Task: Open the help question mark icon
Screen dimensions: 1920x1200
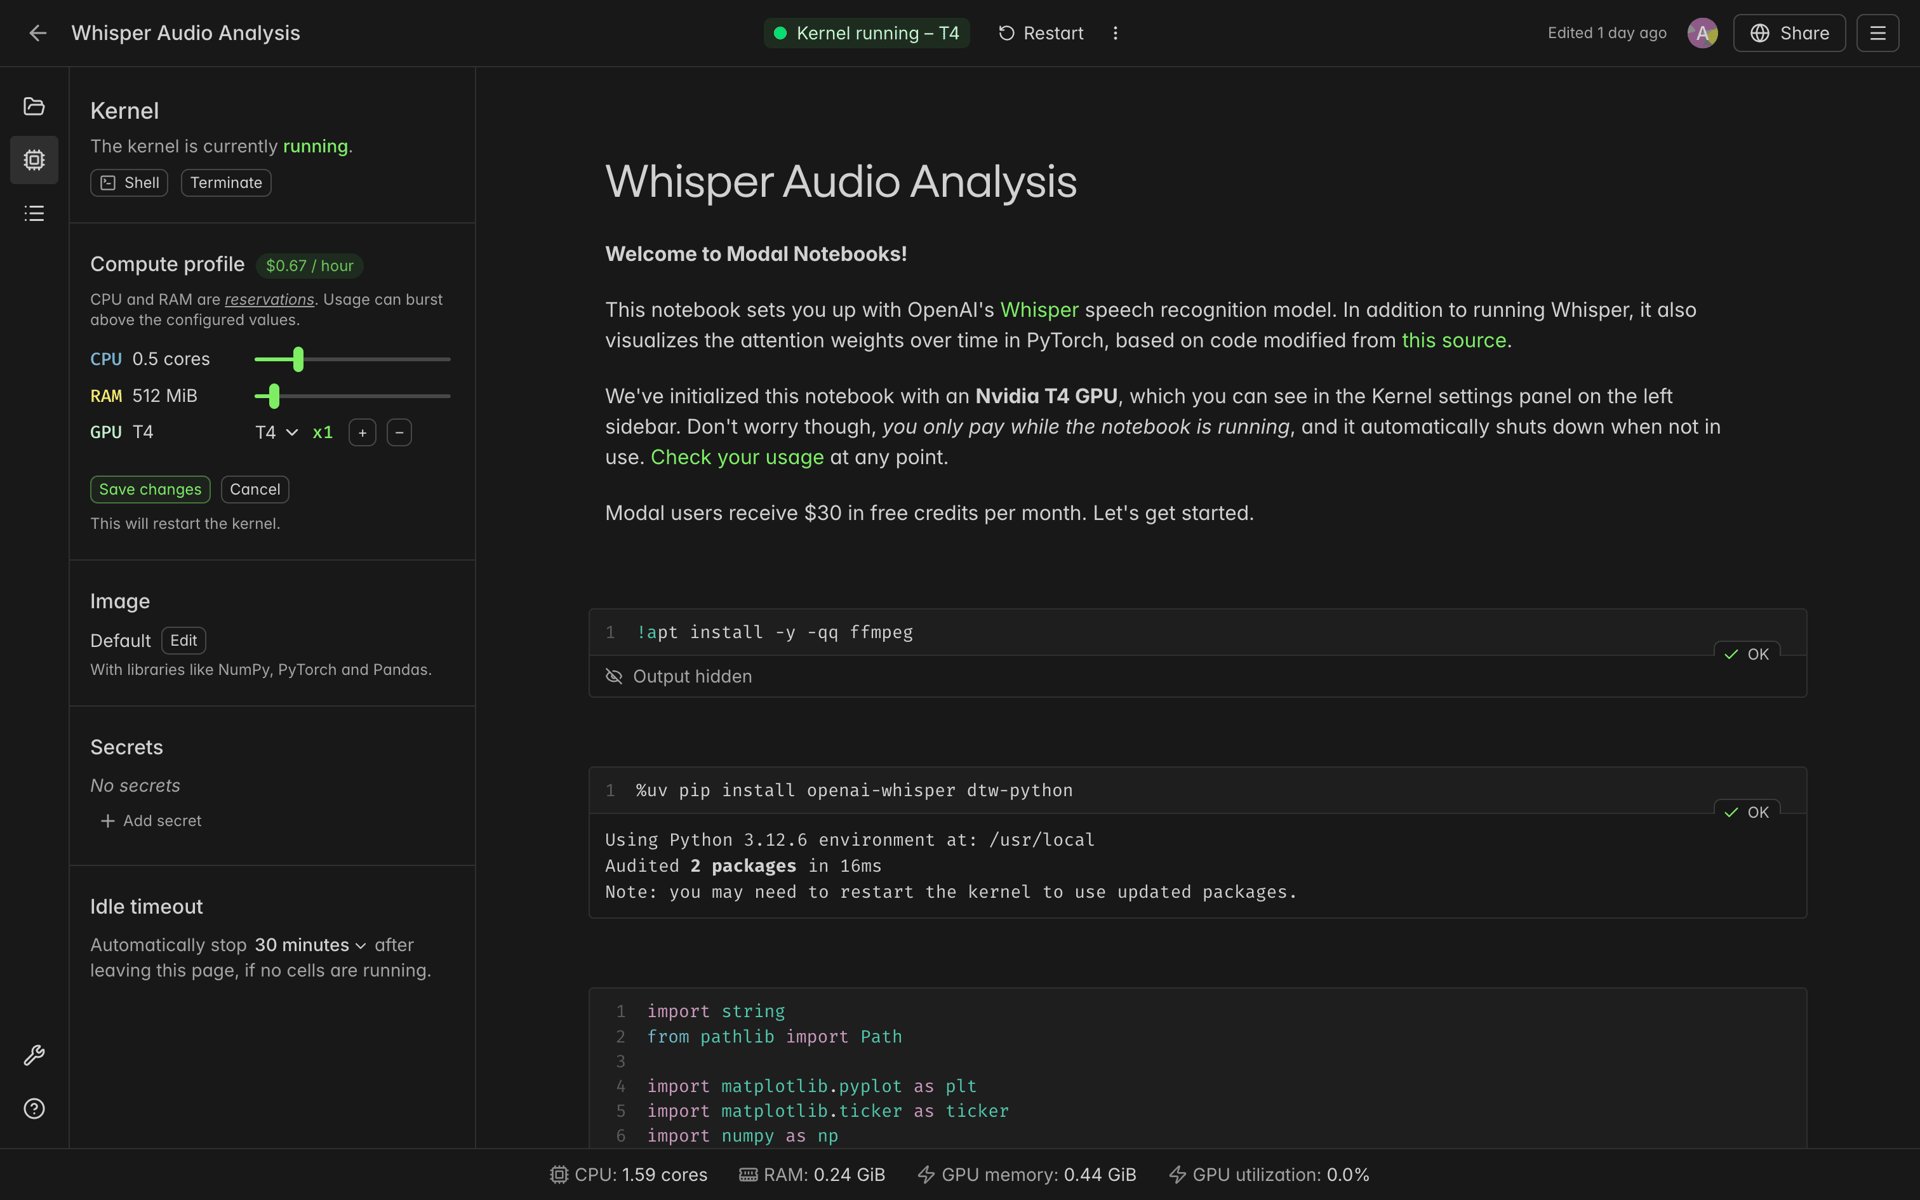Action: 34,1108
